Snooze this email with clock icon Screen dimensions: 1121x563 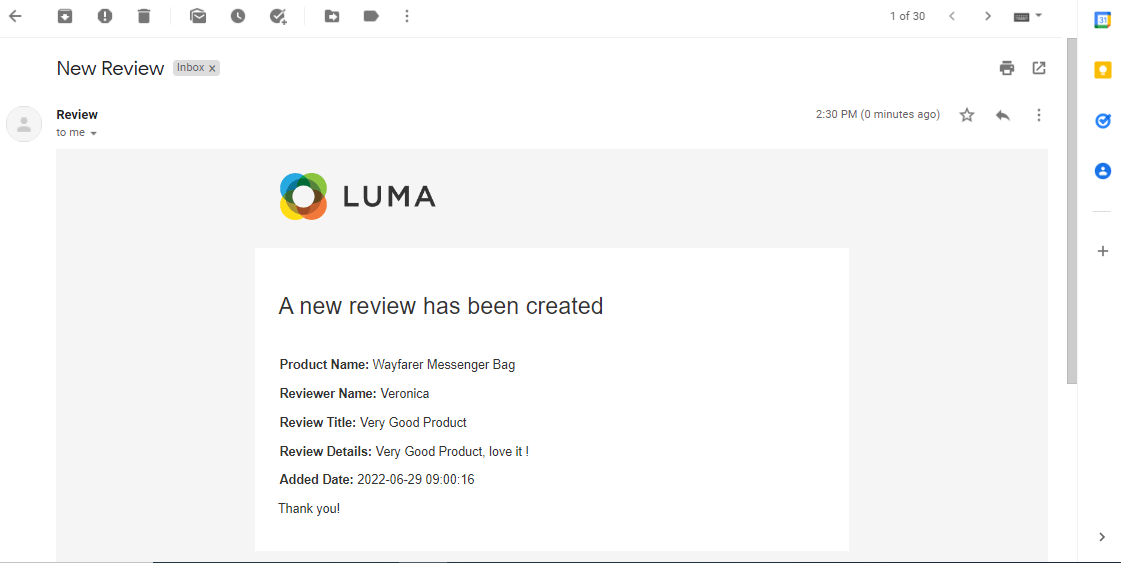(x=237, y=16)
